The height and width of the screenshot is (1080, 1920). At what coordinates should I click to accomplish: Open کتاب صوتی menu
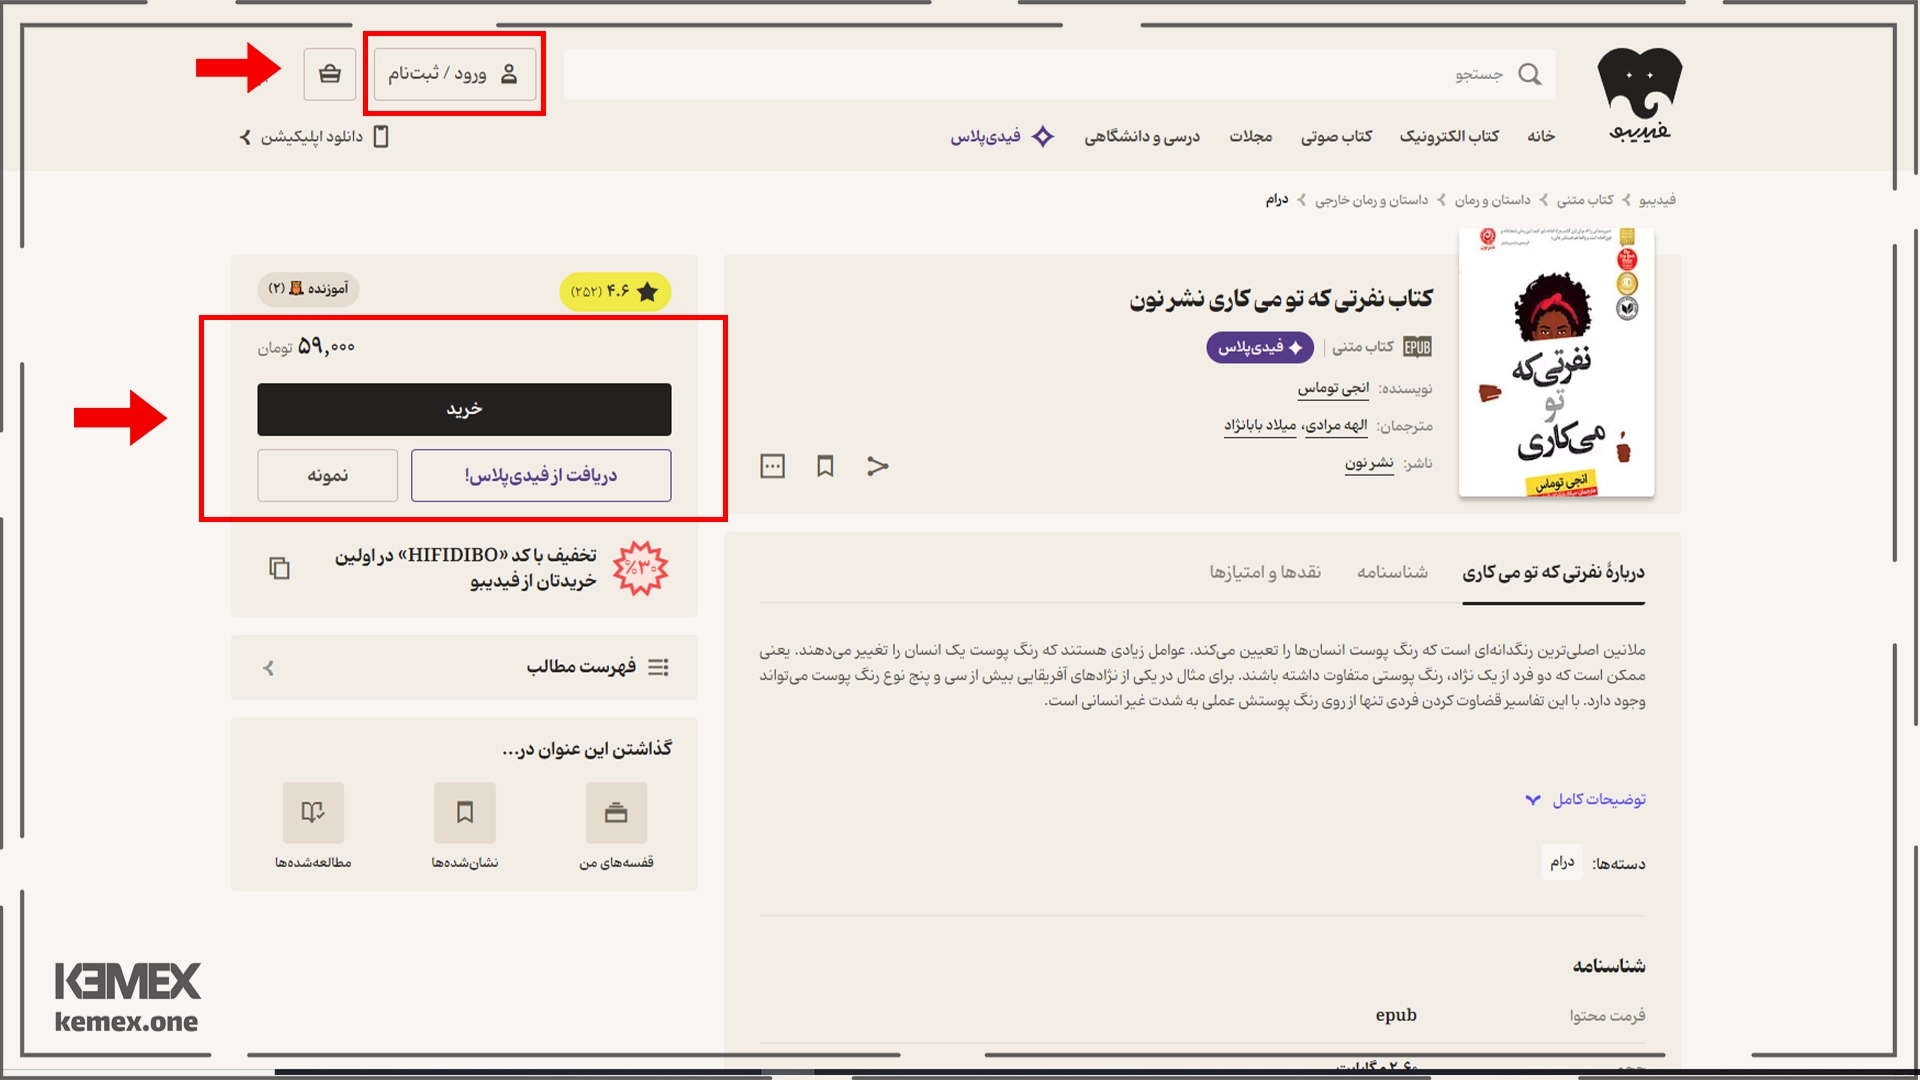[x=1336, y=136]
